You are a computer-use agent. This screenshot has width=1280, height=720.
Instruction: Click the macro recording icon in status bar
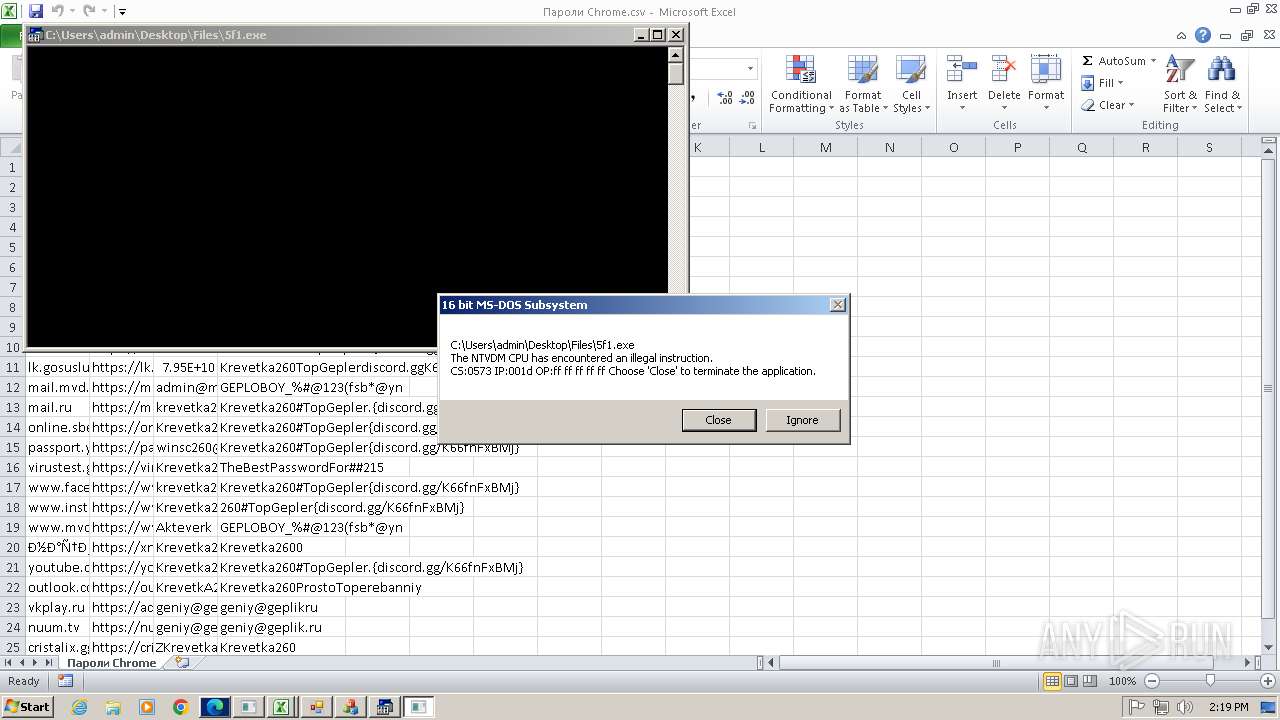coord(65,681)
